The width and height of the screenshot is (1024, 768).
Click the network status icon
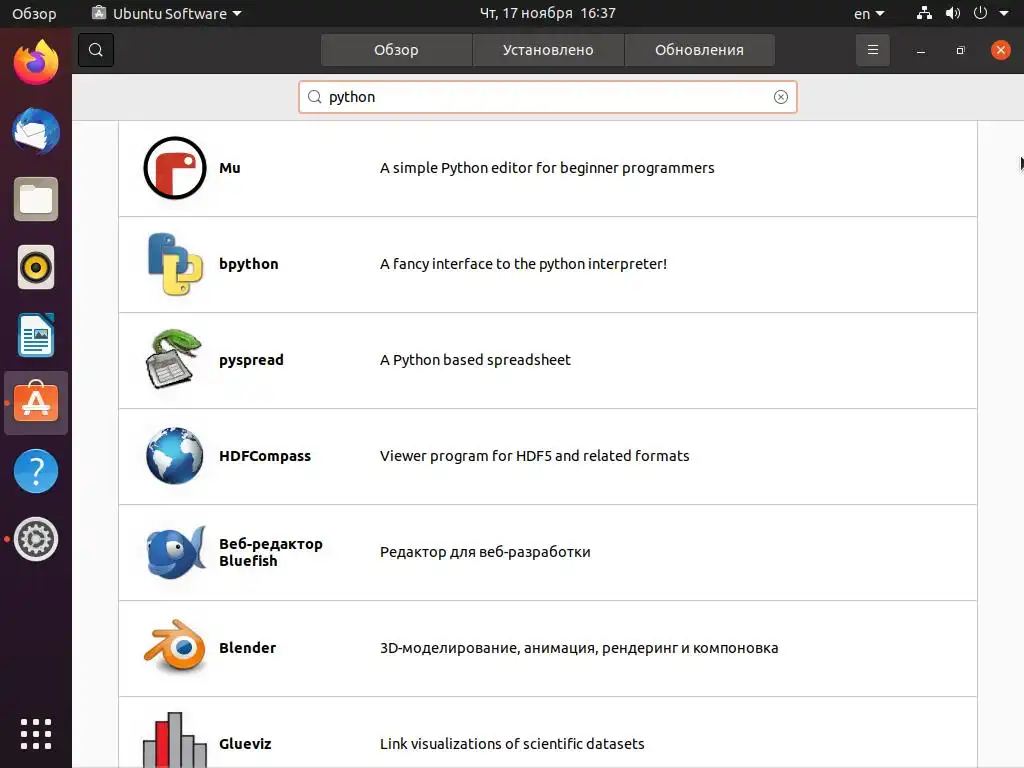(924, 13)
